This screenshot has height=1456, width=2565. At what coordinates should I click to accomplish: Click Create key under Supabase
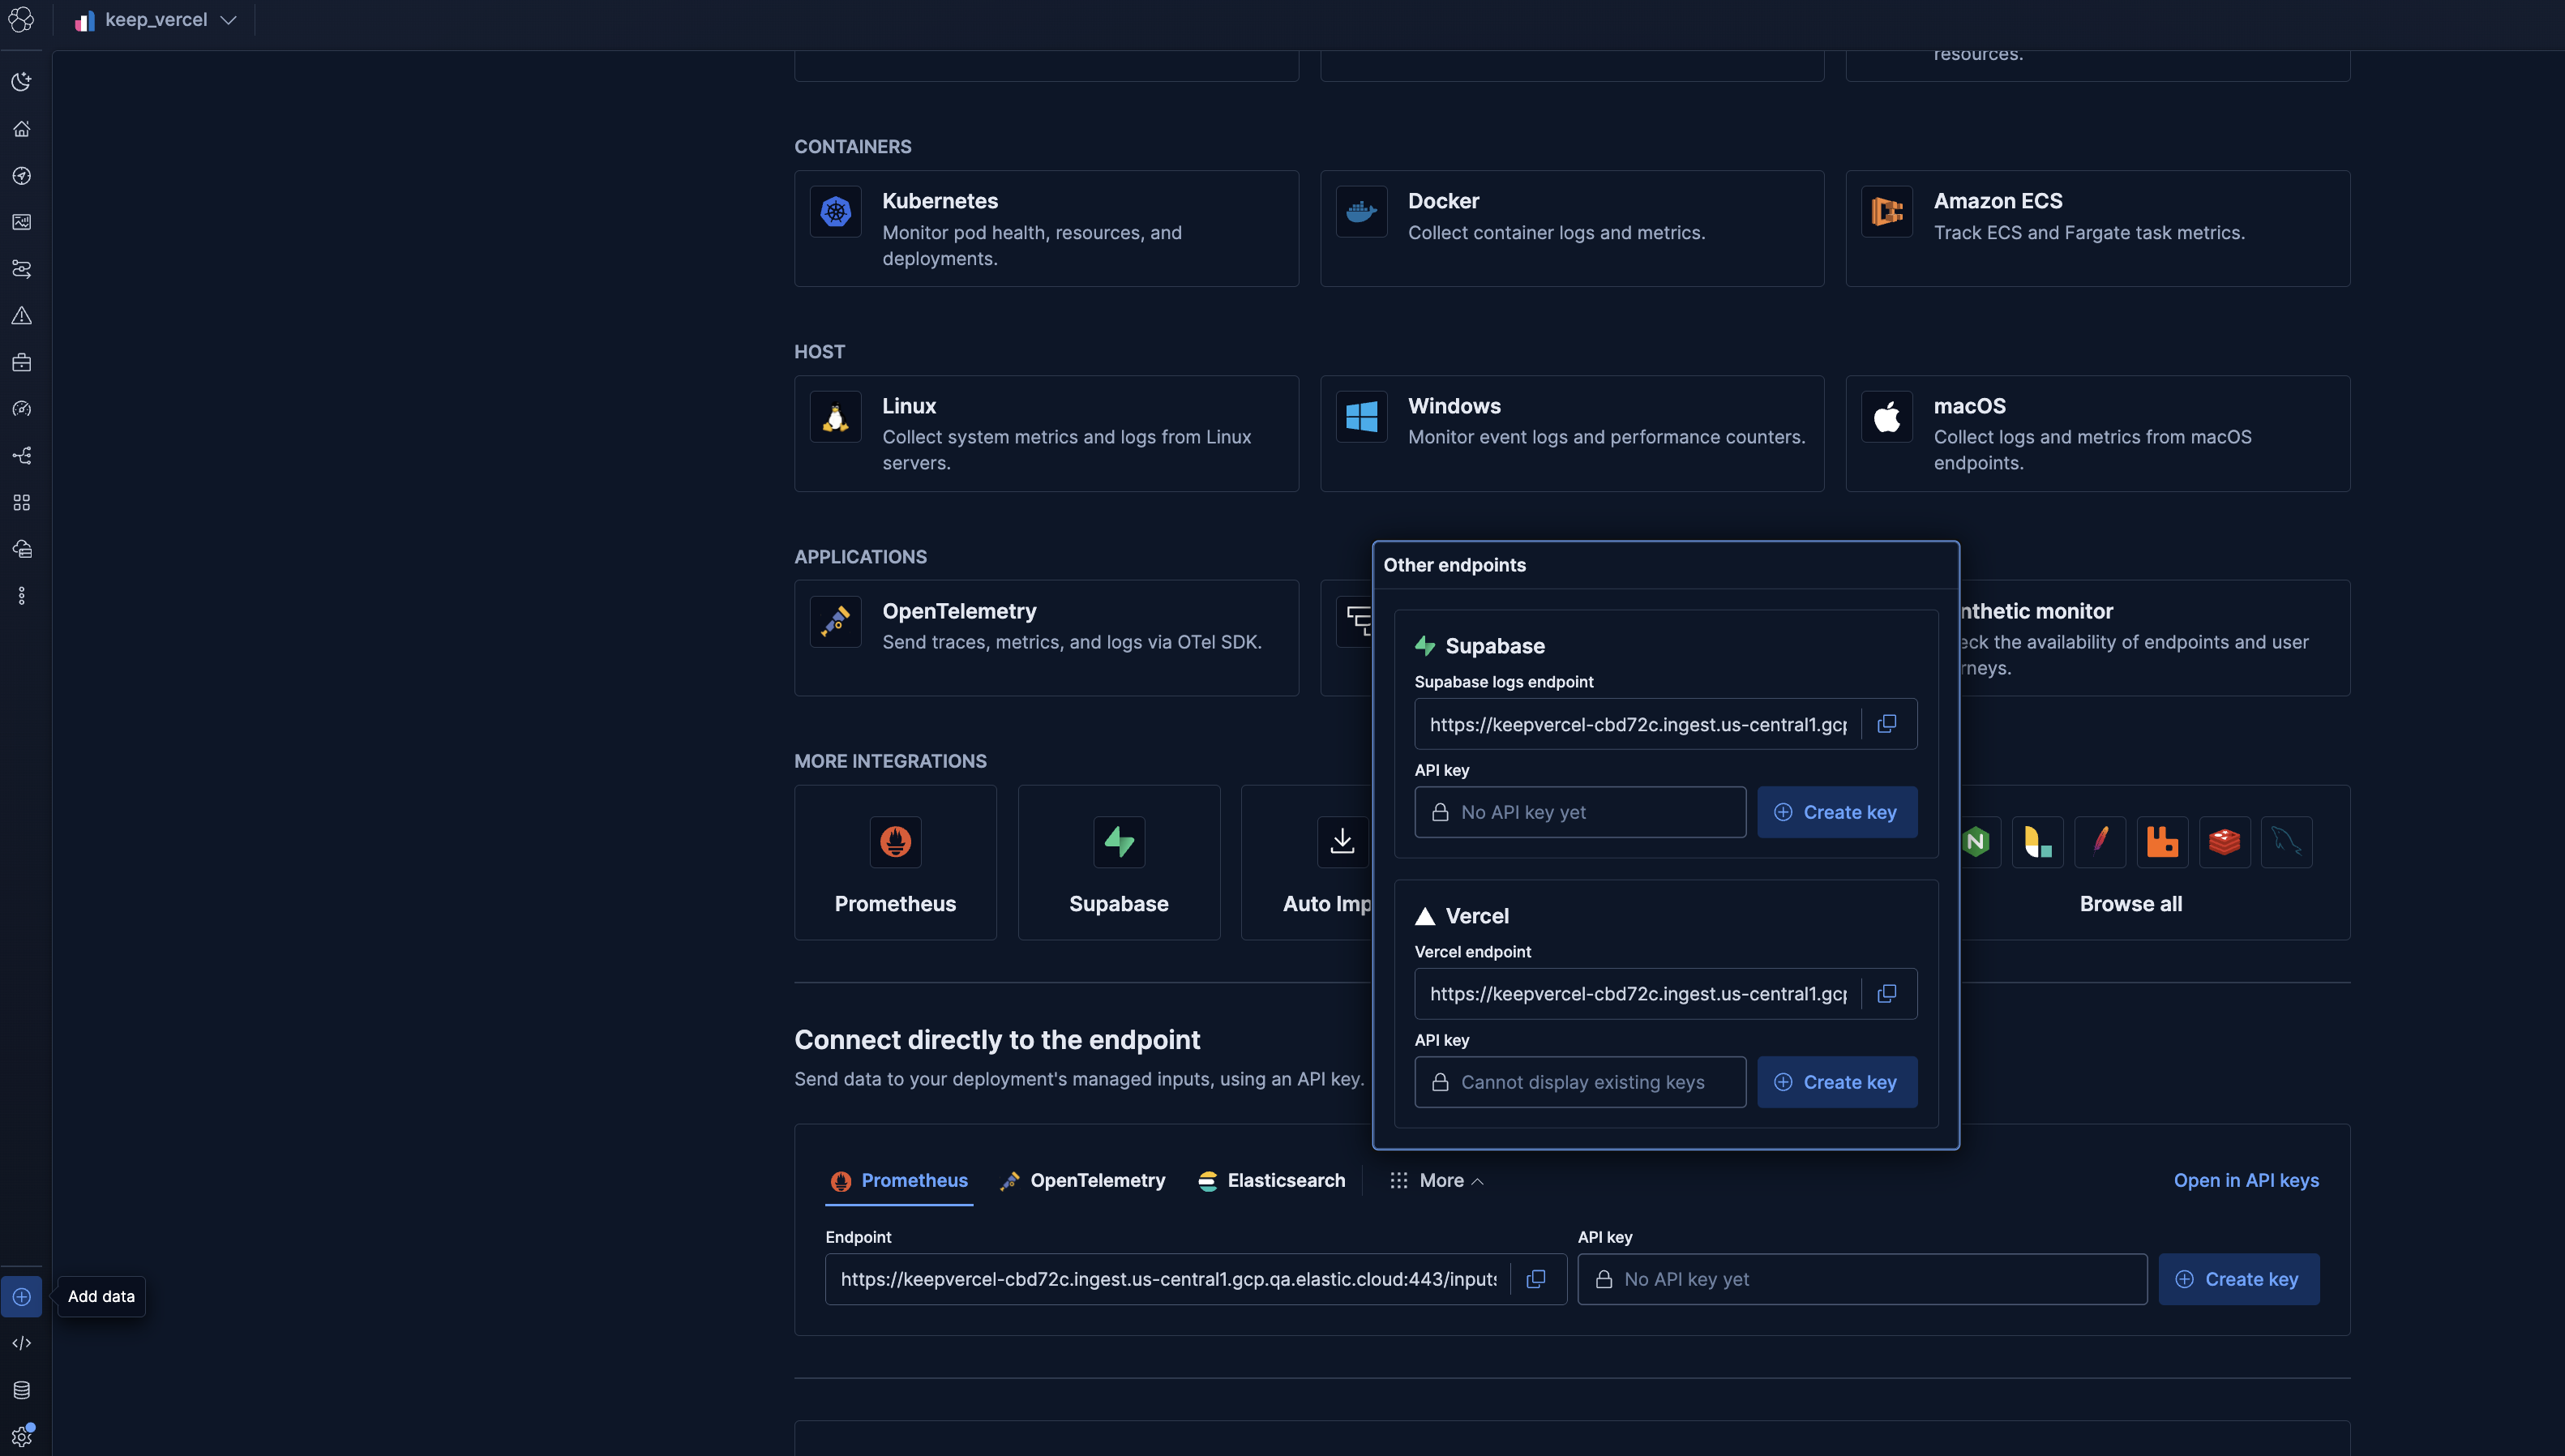pyautogui.click(x=1837, y=812)
